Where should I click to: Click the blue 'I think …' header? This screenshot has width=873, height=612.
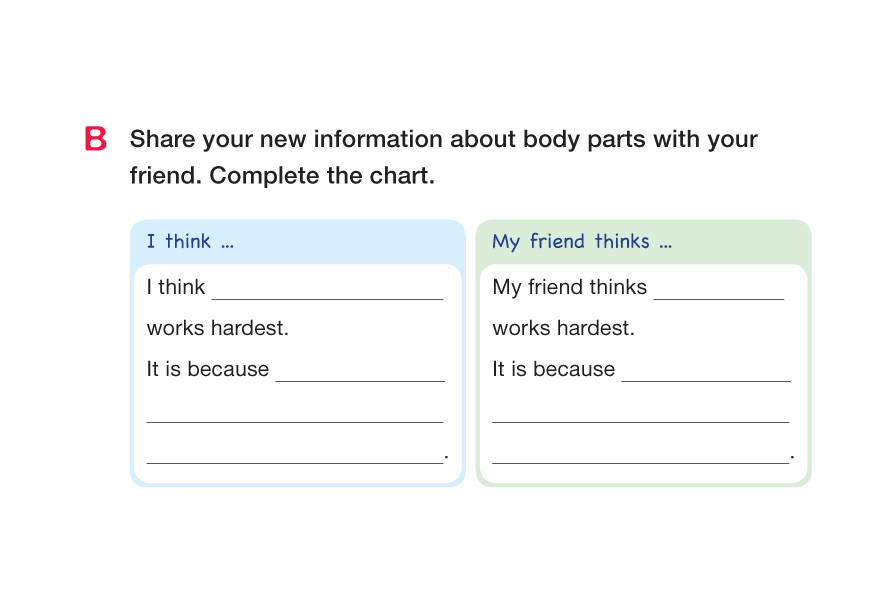pos(190,242)
